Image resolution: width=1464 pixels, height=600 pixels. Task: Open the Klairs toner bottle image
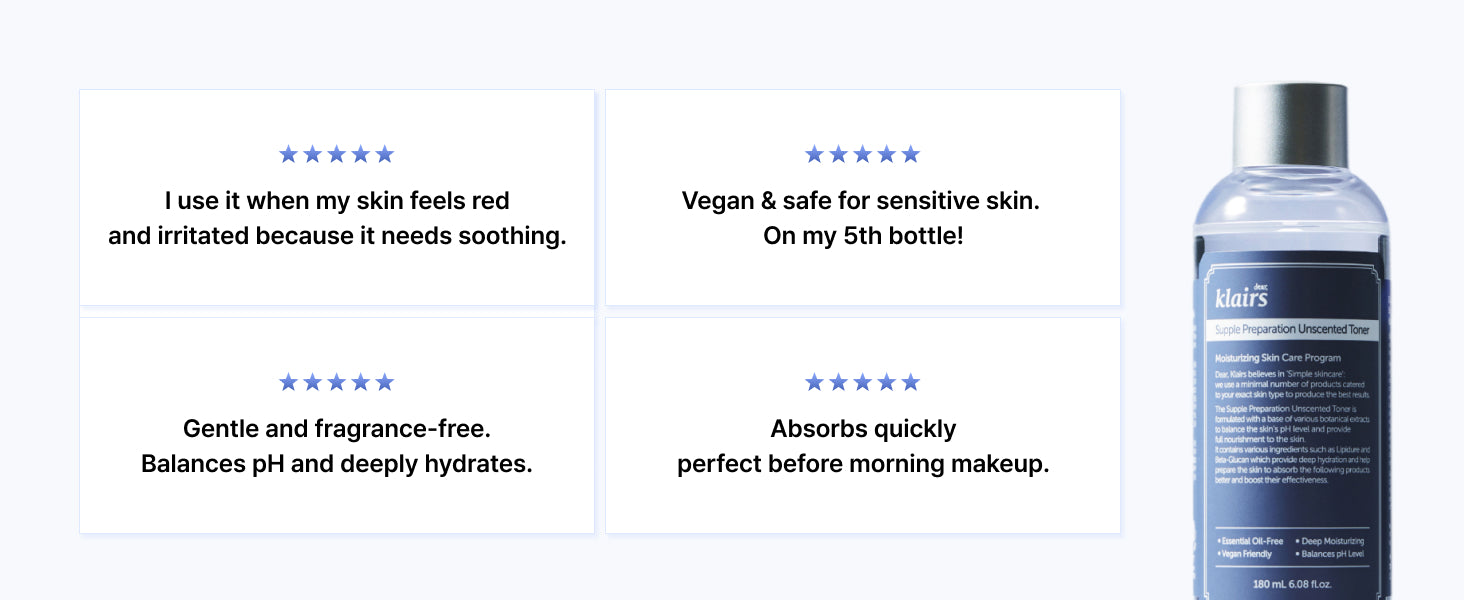(x=1290, y=342)
